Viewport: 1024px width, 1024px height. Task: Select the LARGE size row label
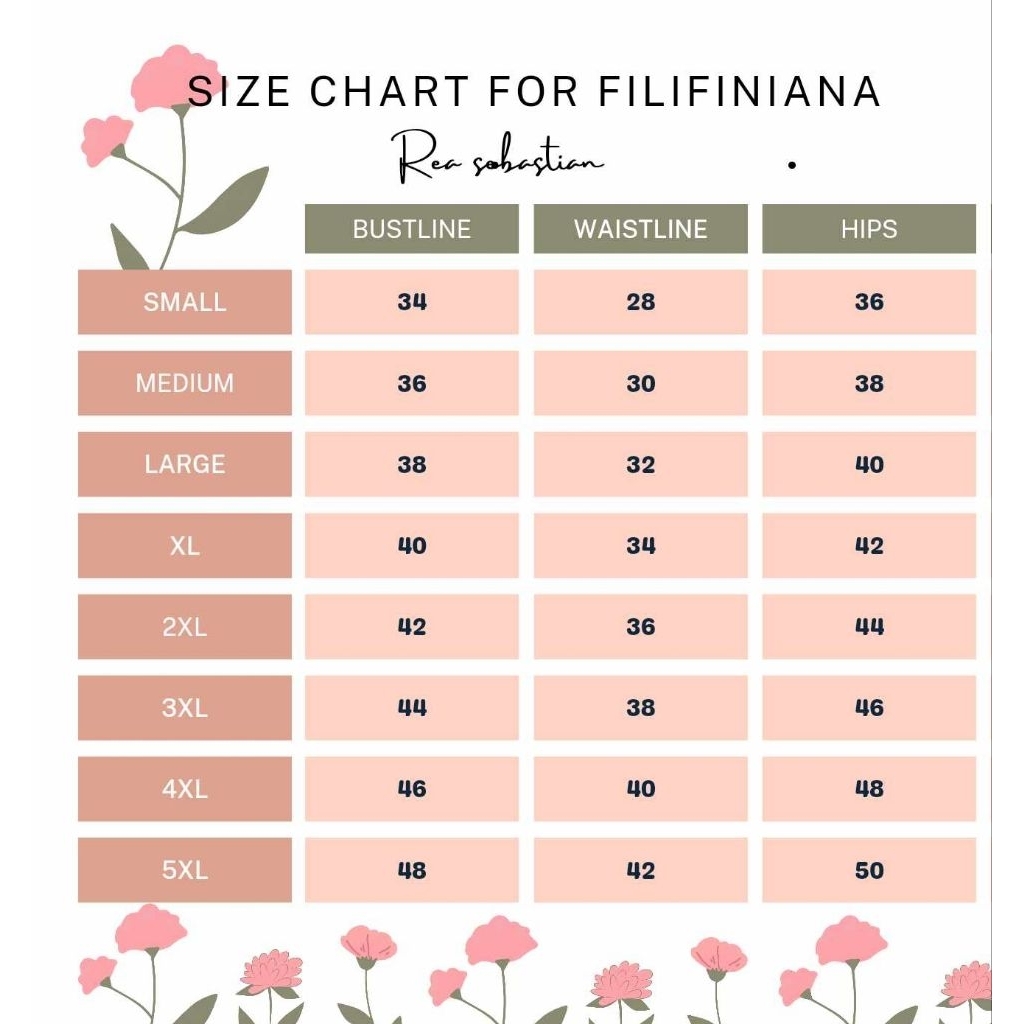coord(185,464)
